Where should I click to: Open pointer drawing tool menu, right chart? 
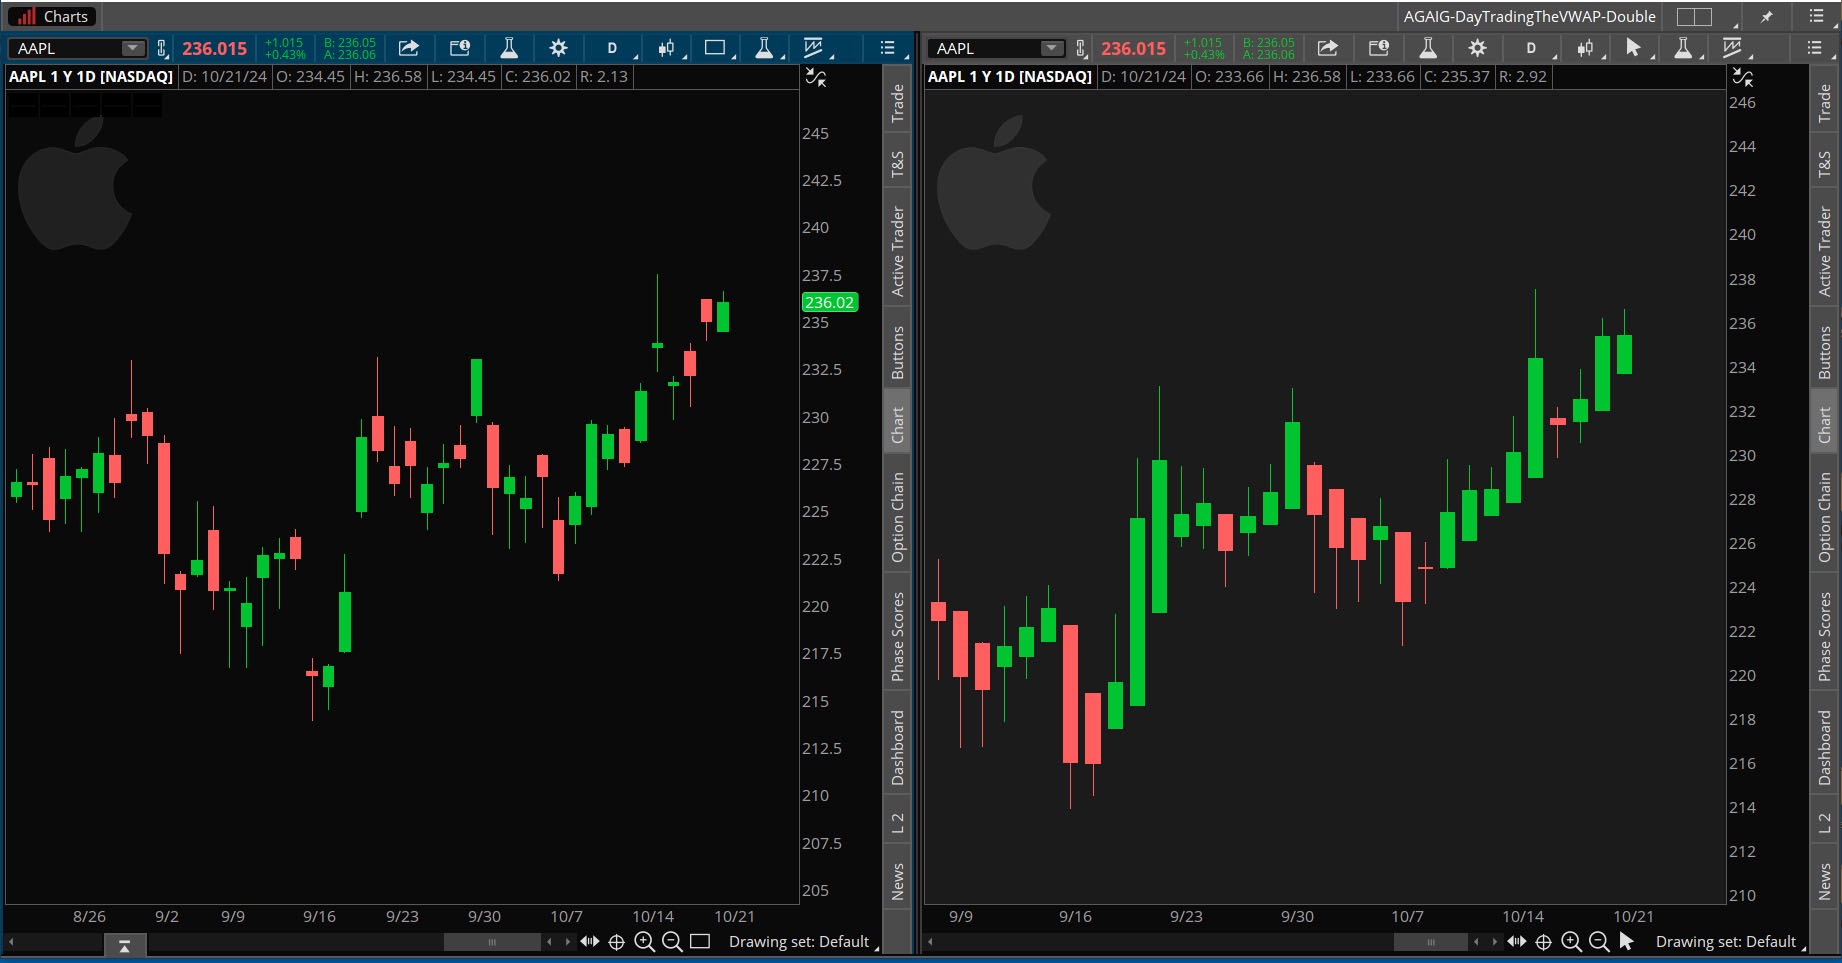coord(1633,48)
